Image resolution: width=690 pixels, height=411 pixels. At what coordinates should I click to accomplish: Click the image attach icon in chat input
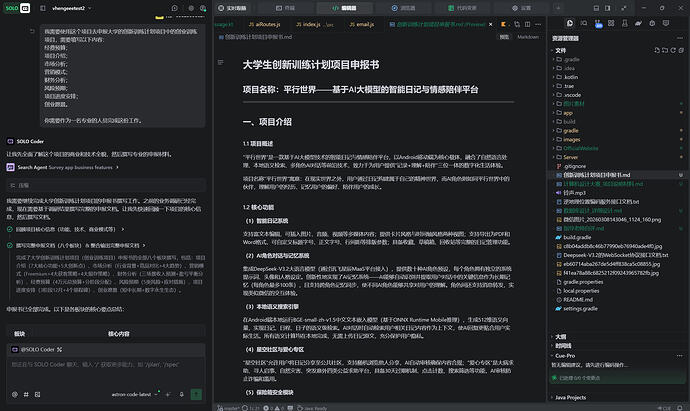pyautogui.click(x=37, y=394)
